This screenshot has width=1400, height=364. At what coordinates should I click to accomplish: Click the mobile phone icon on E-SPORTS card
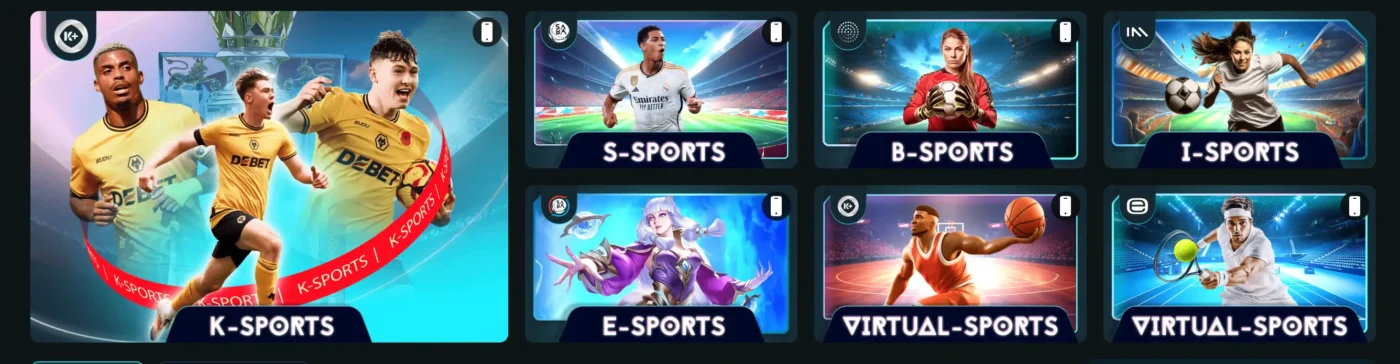[x=777, y=206]
